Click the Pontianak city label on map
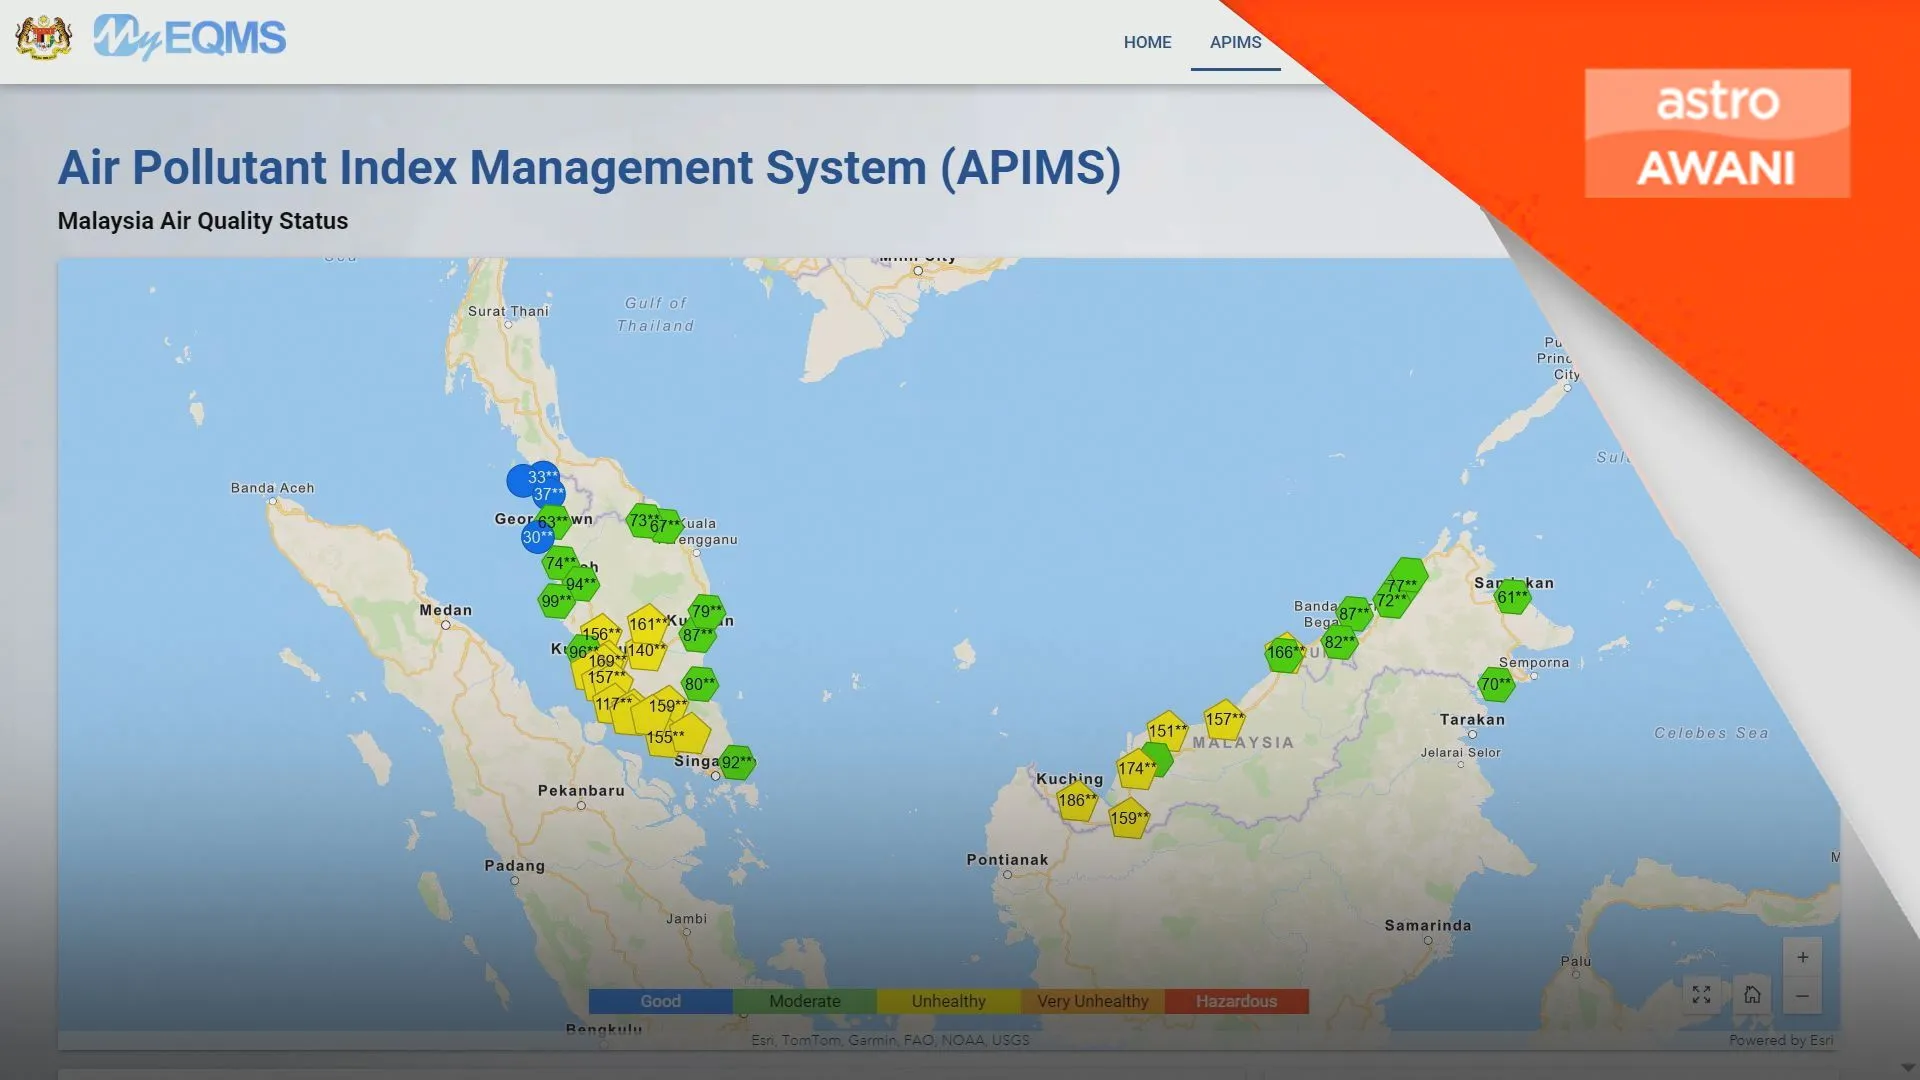Viewport: 1920px width, 1080px height. pyautogui.click(x=1007, y=860)
